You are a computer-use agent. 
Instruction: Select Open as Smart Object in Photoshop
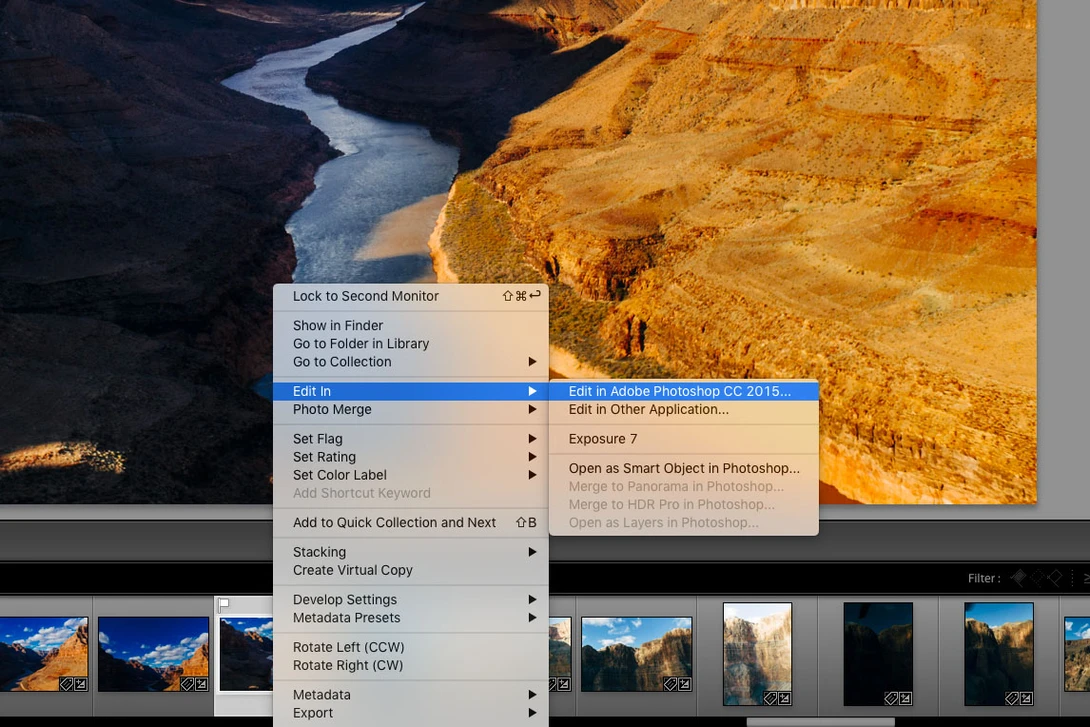683,468
